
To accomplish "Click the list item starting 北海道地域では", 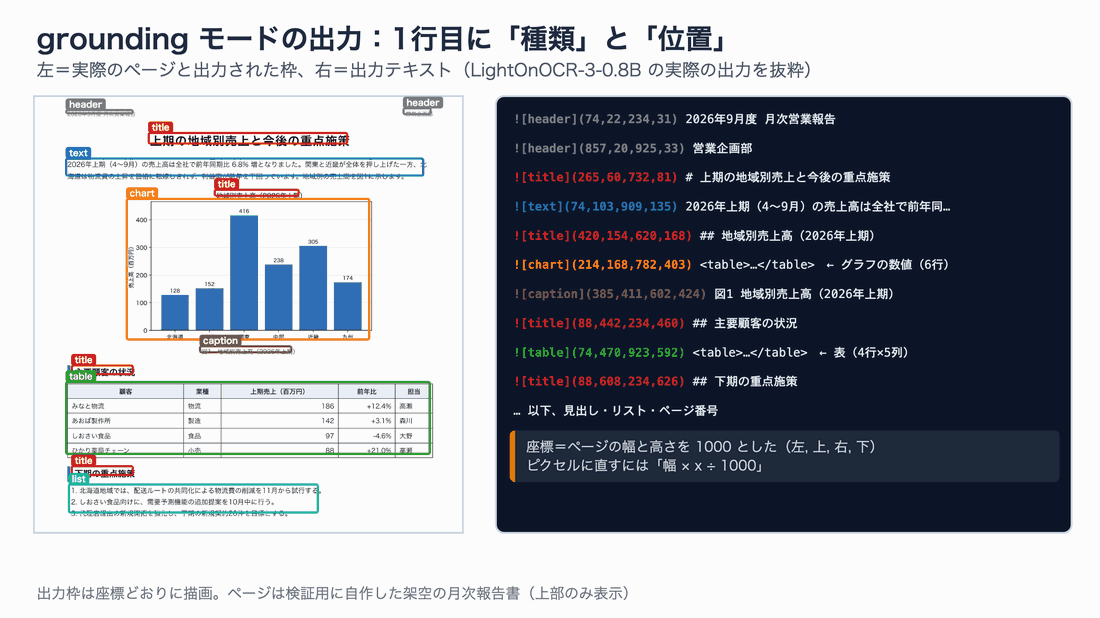I will pos(194,491).
